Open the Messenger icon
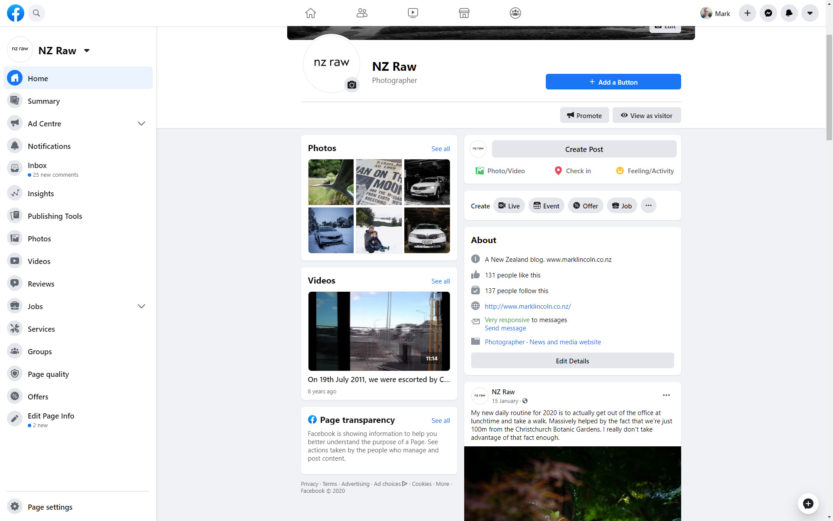 point(768,13)
